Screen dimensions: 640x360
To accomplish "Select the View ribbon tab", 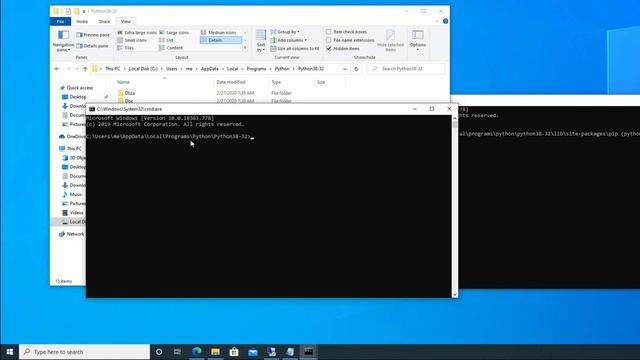I will [x=126, y=21].
